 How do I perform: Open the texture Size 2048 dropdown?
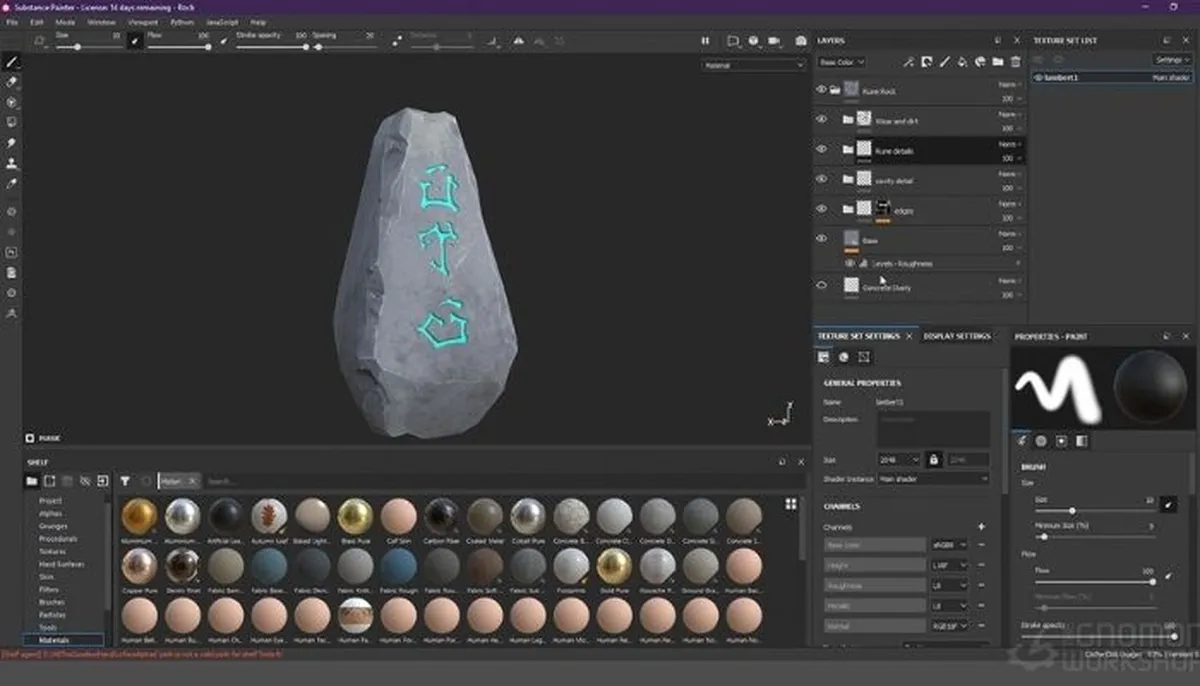coord(899,459)
